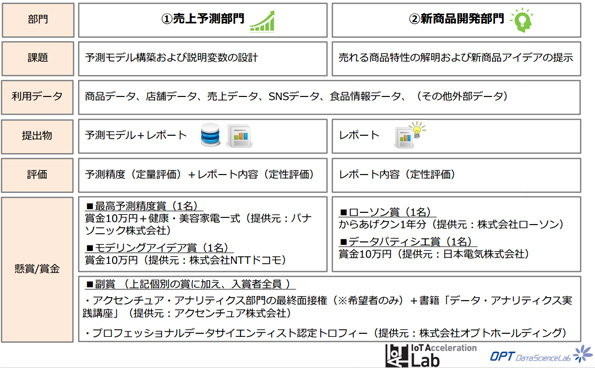Image resolution: width=595 pixels, height=368 pixels.
Task: Select the 部門 row header cell
Action: pos(38,20)
